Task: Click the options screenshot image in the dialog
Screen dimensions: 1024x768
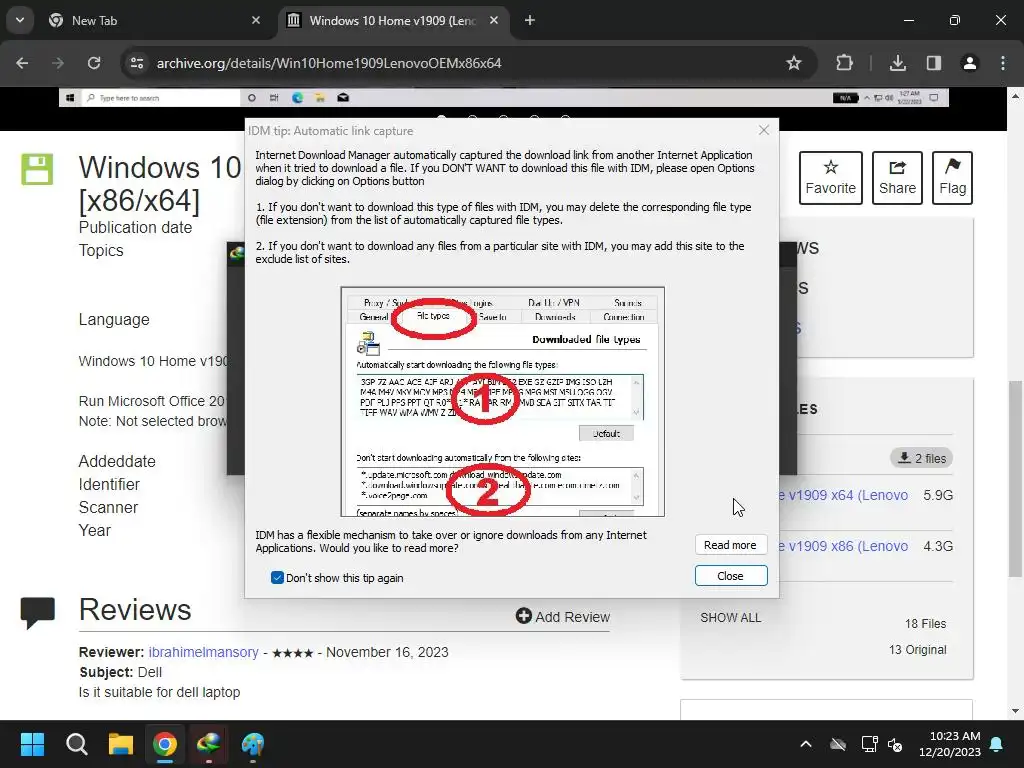Action: (503, 402)
